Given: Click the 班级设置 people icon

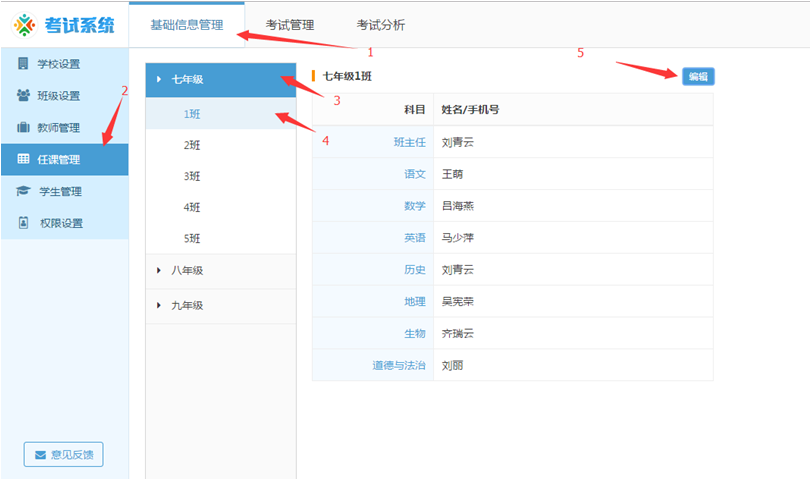Looking at the screenshot, I should [23, 95].
